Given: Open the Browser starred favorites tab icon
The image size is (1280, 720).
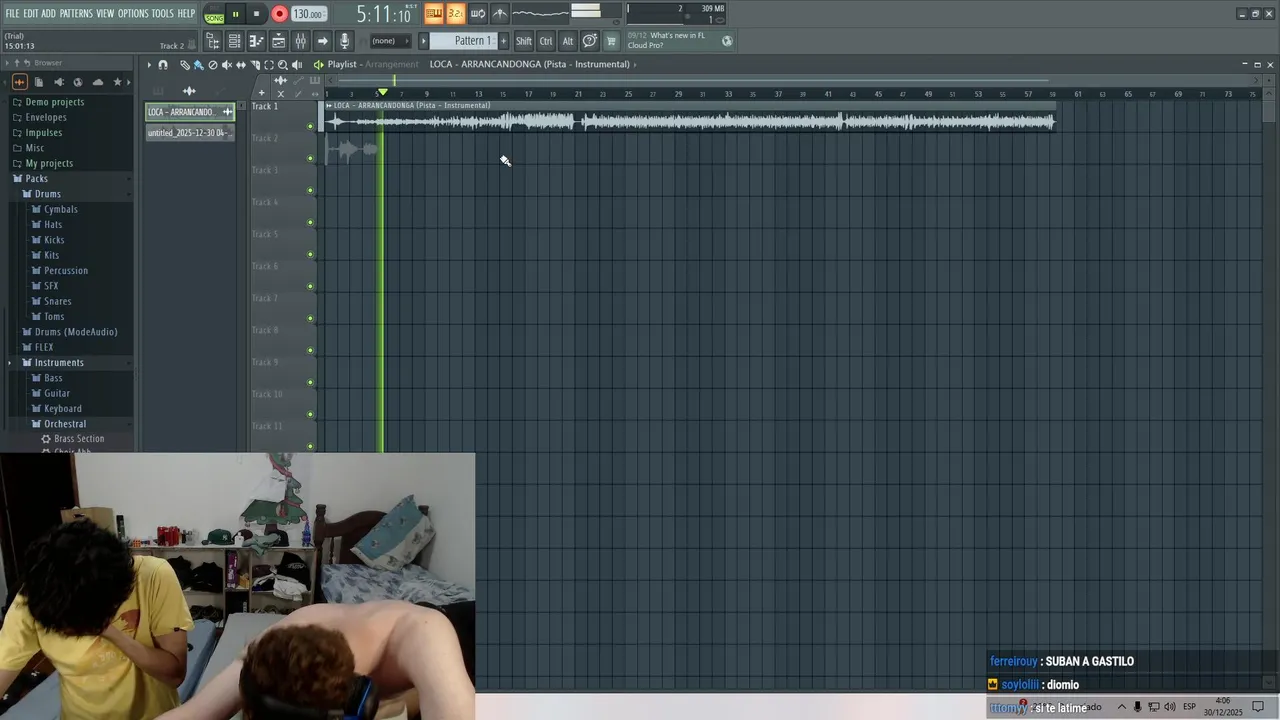Looking at the screenshot, I should tap(117, 82).
